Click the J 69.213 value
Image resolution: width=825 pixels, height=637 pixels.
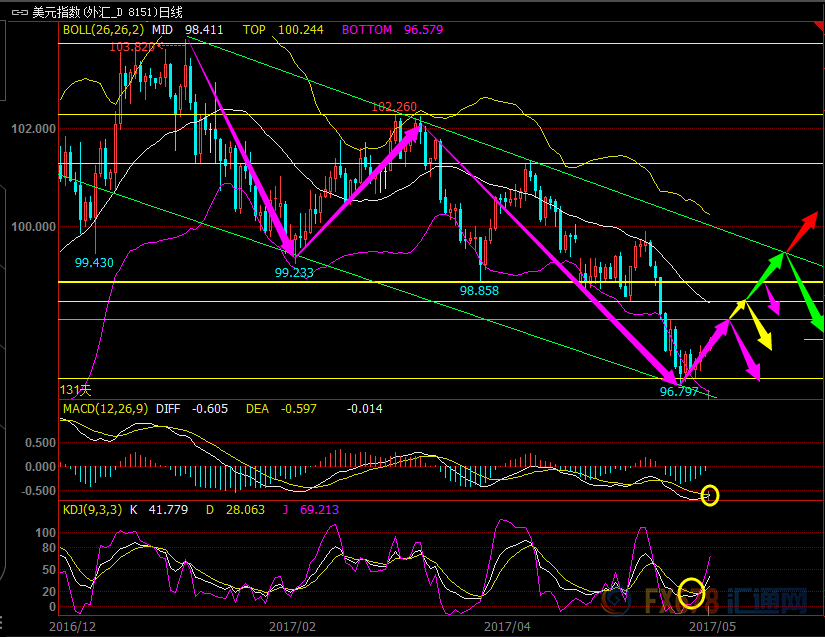click(310, 510)
